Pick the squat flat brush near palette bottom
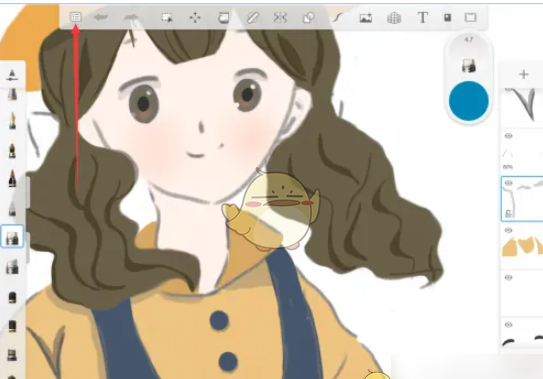The height and width of the screenshot is (379, 543). (x=12, y=355)
